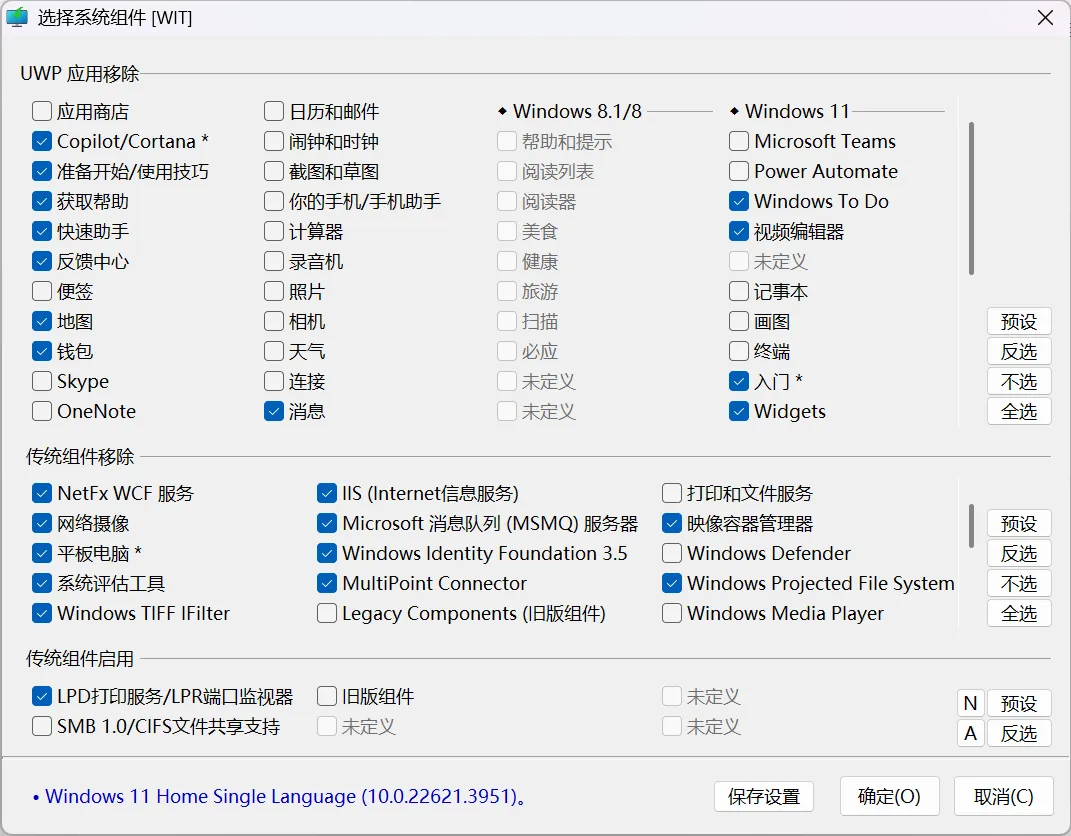1071x836 pixels.
Task: Uncheck Windows TIFF IFilter option
Action: pos(42,613)
